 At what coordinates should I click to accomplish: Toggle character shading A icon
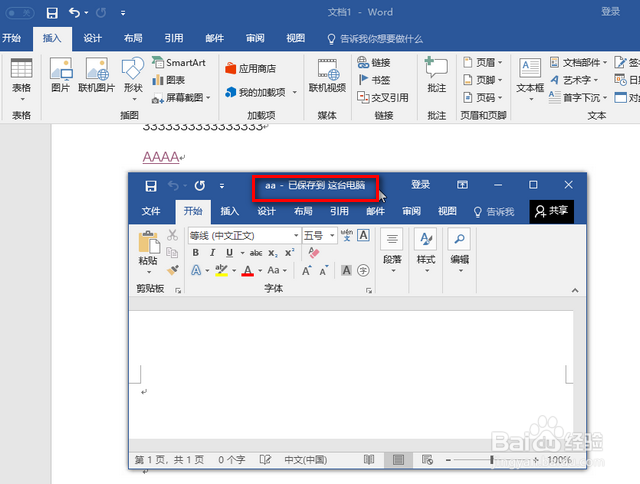(x=346, y=270)
